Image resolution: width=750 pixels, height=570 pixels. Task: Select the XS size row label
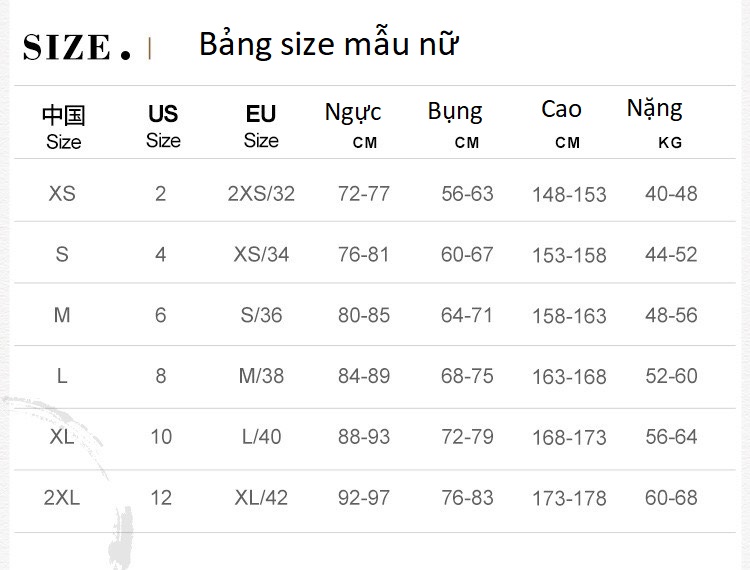(x=62, y=193)
